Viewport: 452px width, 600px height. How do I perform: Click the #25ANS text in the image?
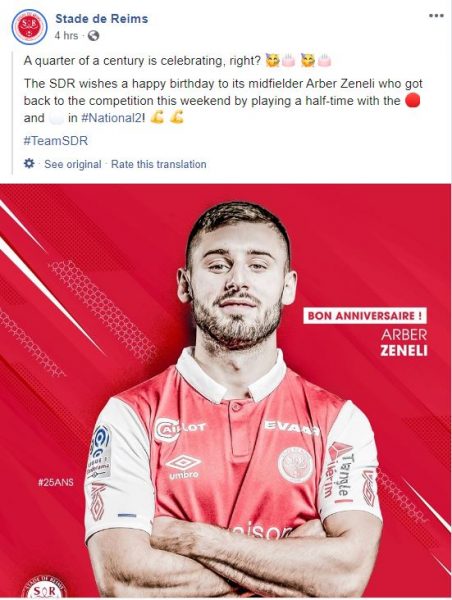coord(55,482)
